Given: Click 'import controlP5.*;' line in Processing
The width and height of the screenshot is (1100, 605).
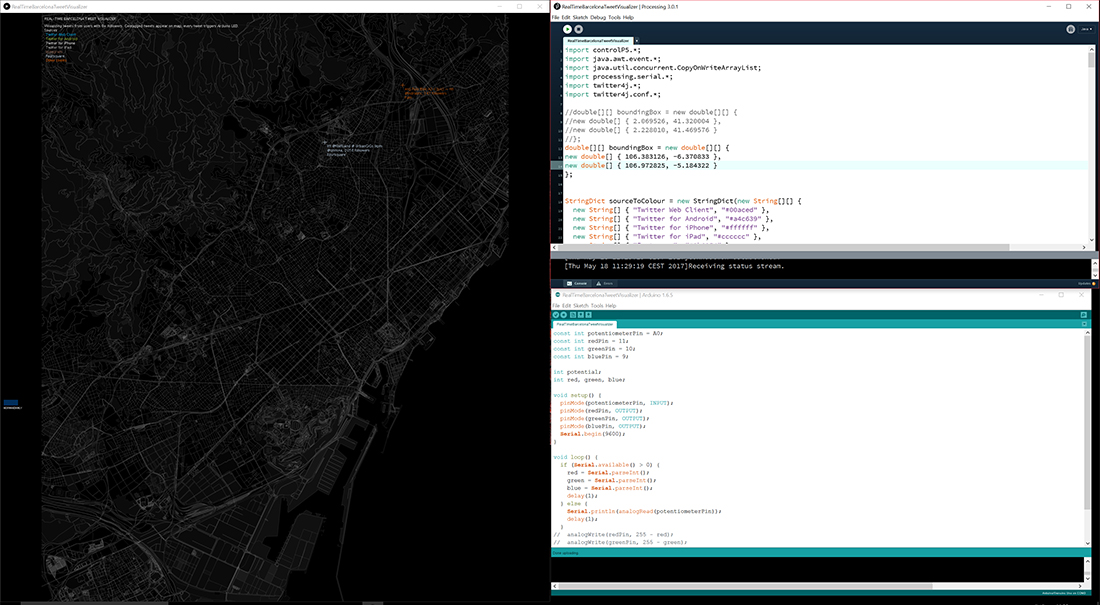Looking at the screenshot, I should pyautogui.click(x=603, y=51).
